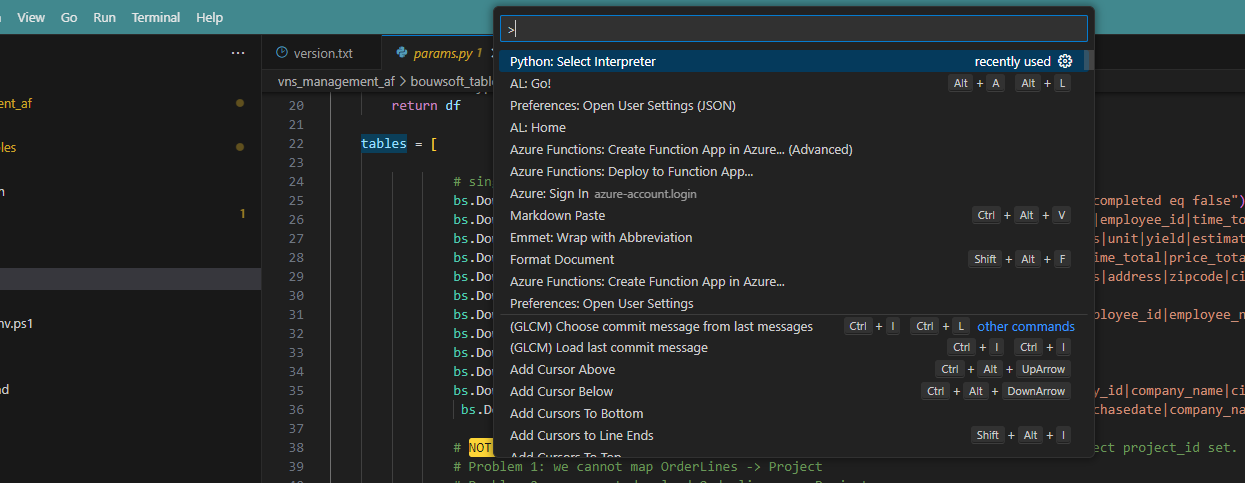1245x483 pixels.
Task: Open the Go menu
Action: [x=69, y=18]
